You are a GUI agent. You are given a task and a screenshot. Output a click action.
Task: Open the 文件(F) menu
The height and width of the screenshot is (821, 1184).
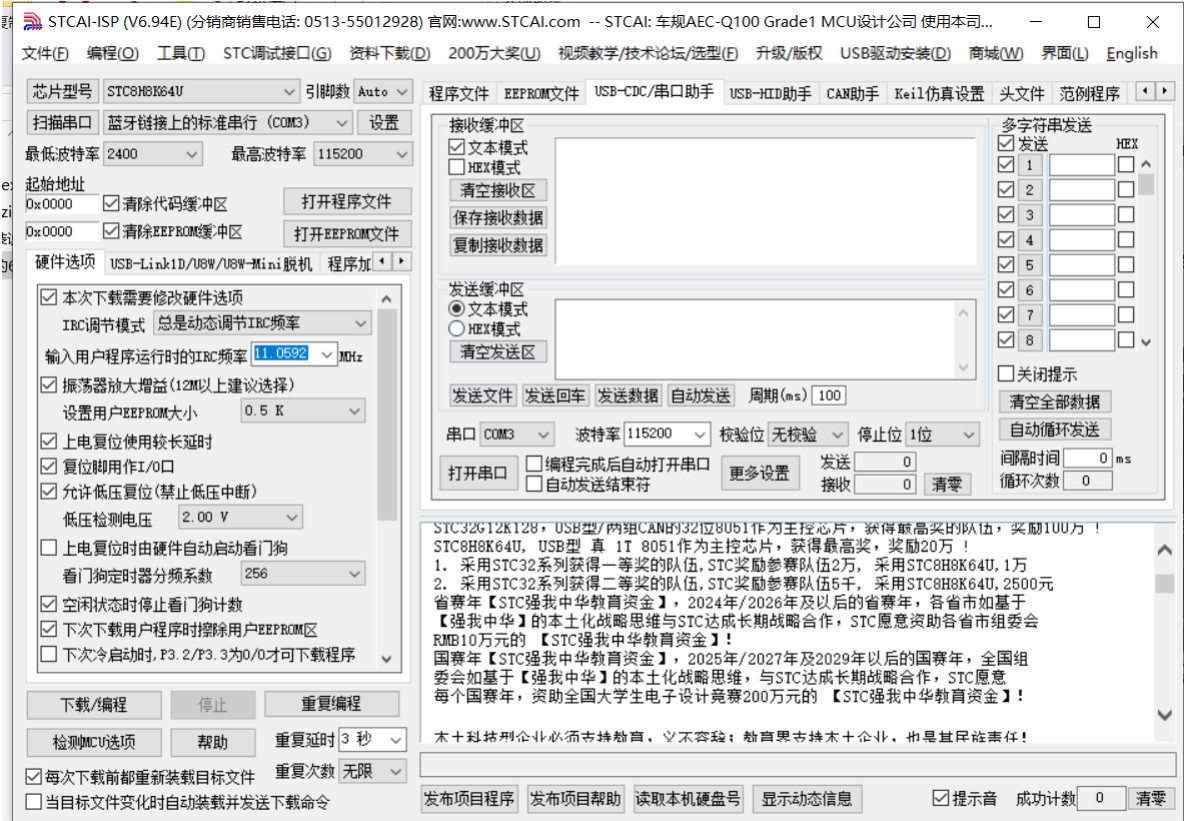click(45, 54)
